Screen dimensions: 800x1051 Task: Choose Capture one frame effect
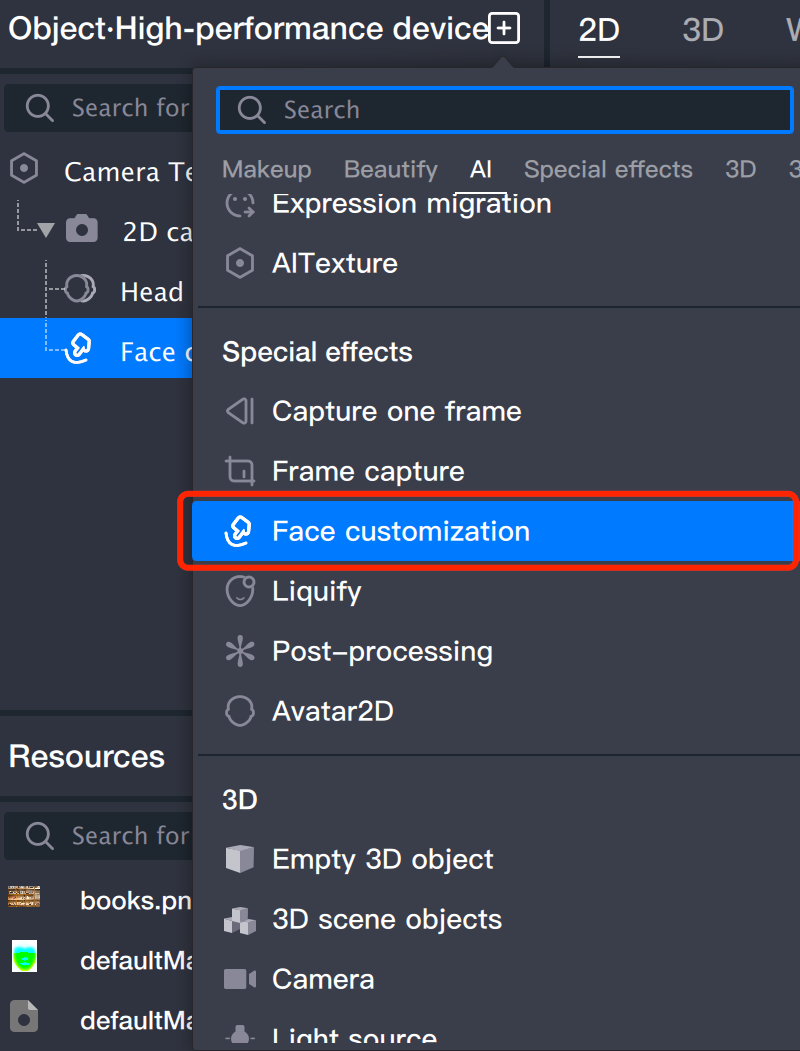tap(396, 411)
